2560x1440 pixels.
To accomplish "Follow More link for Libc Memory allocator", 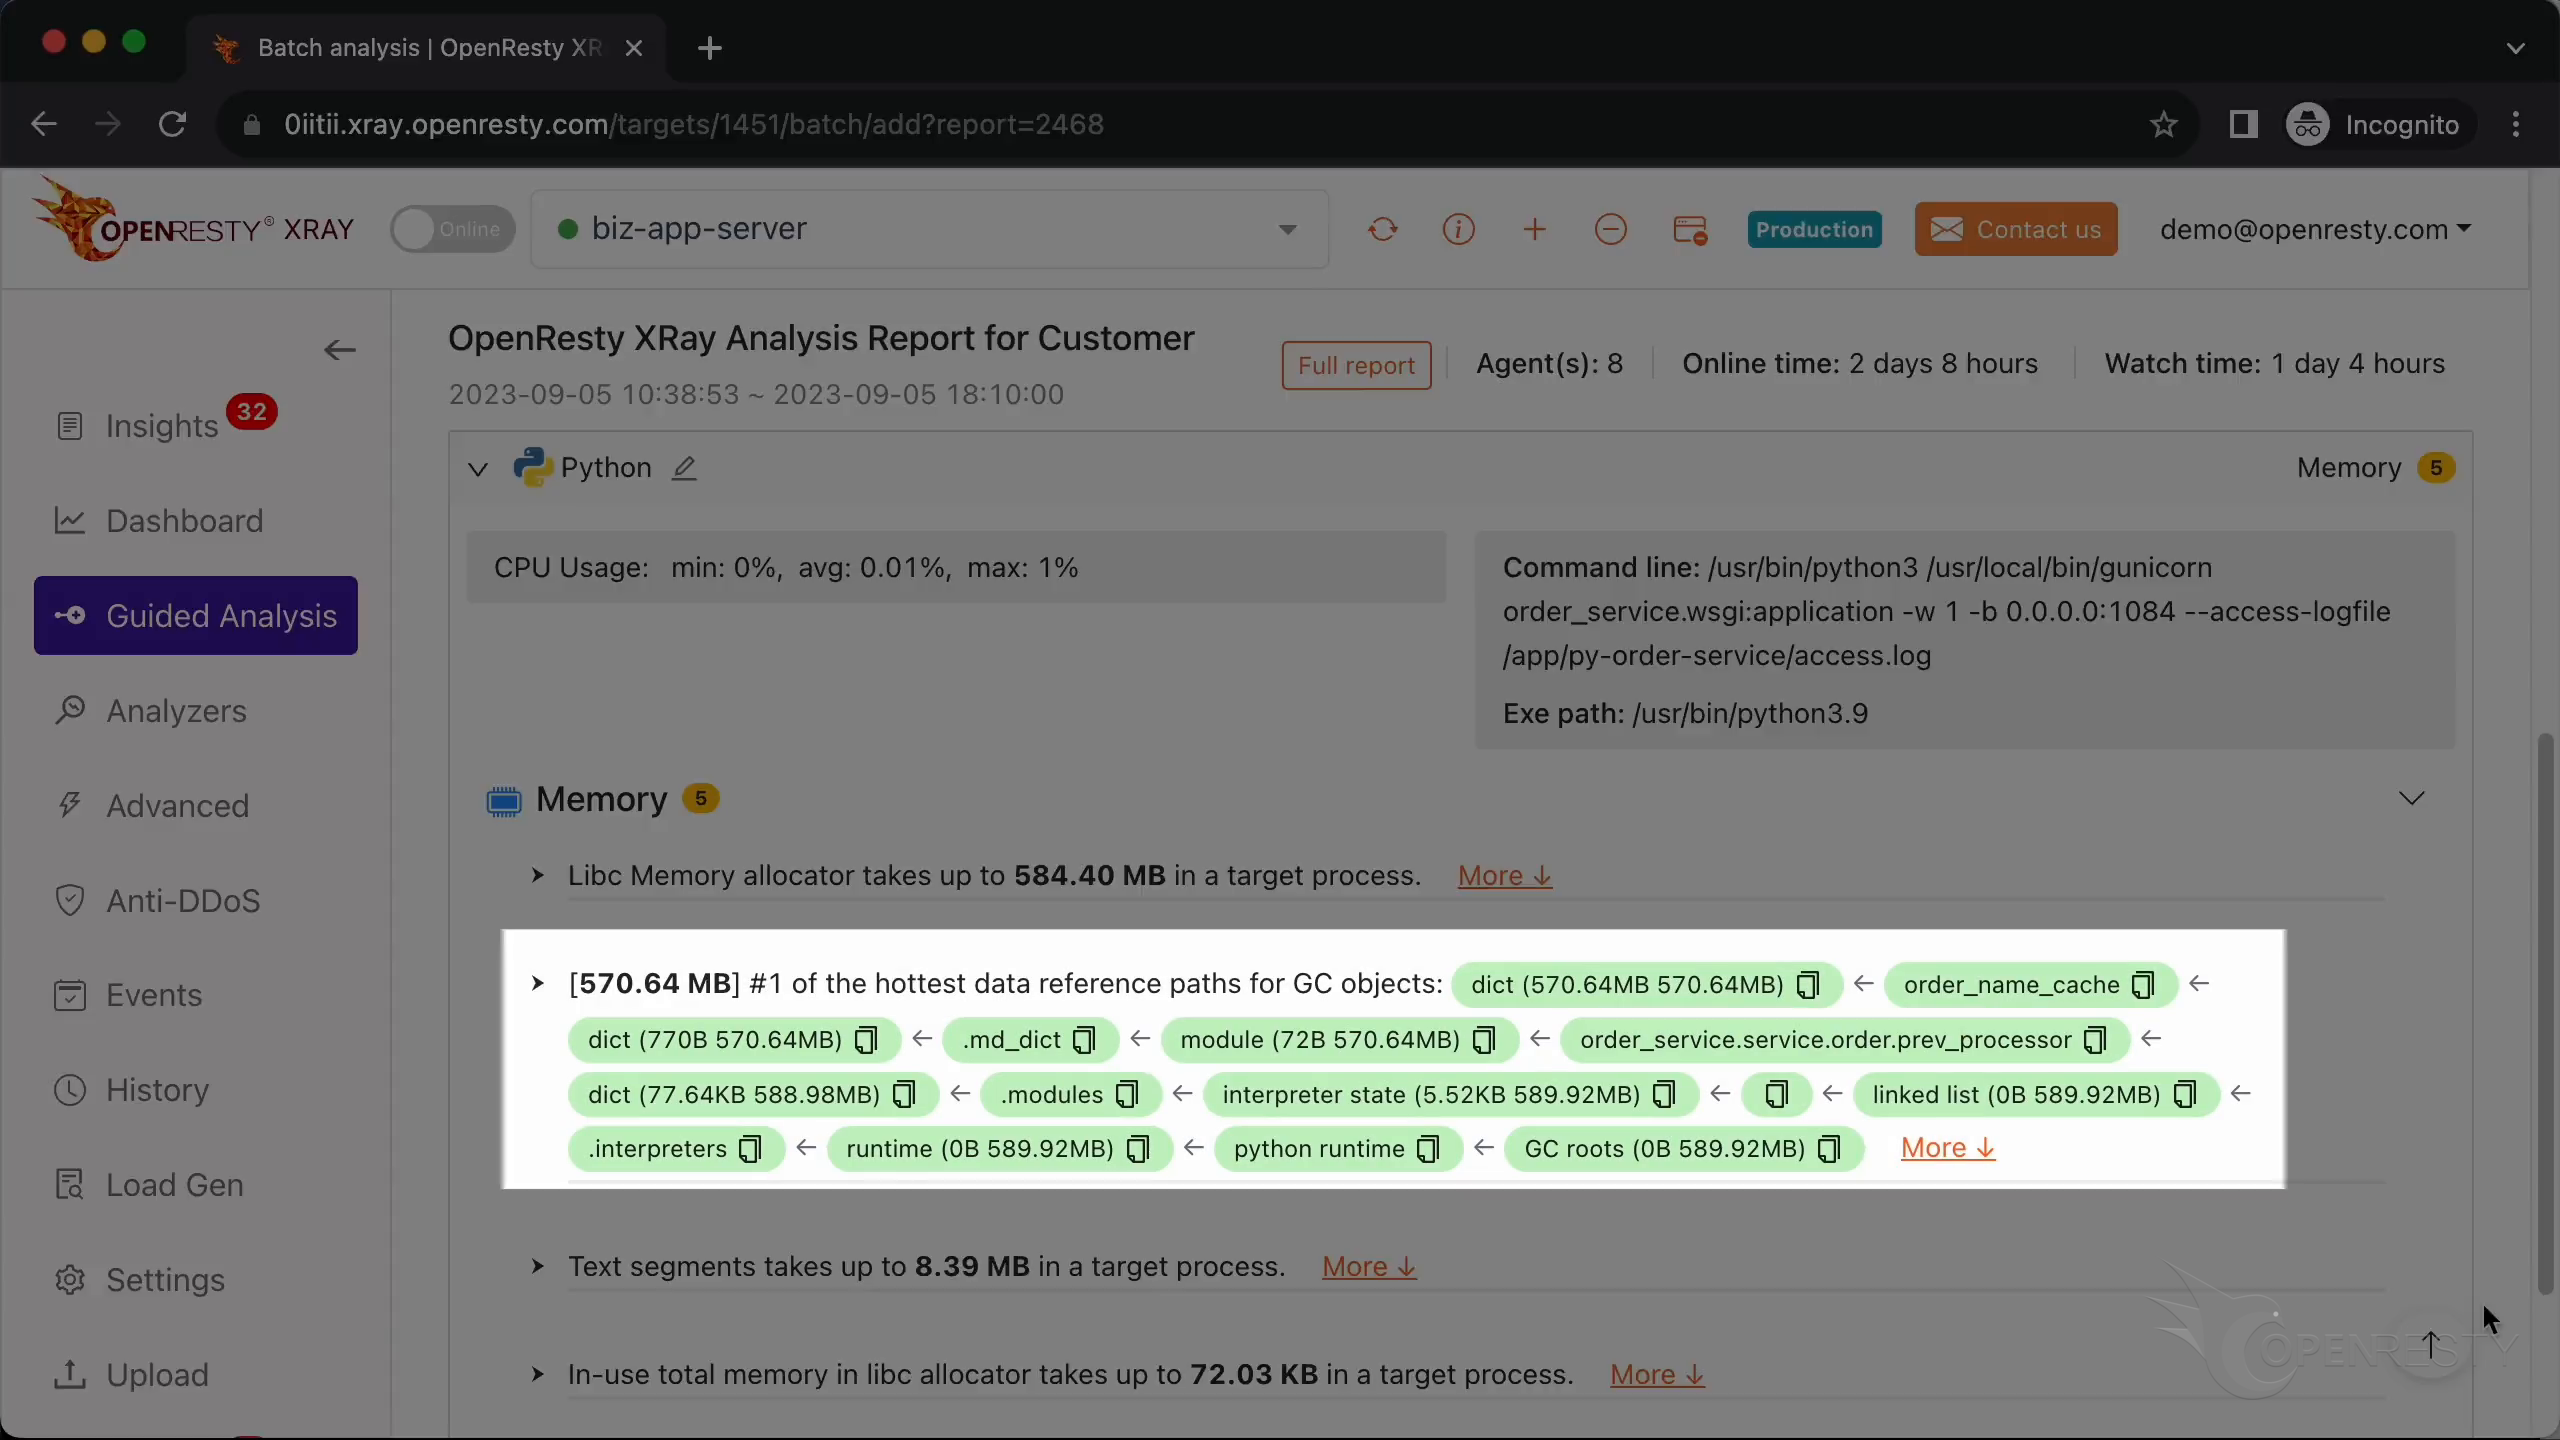I will pos(1505,876).
